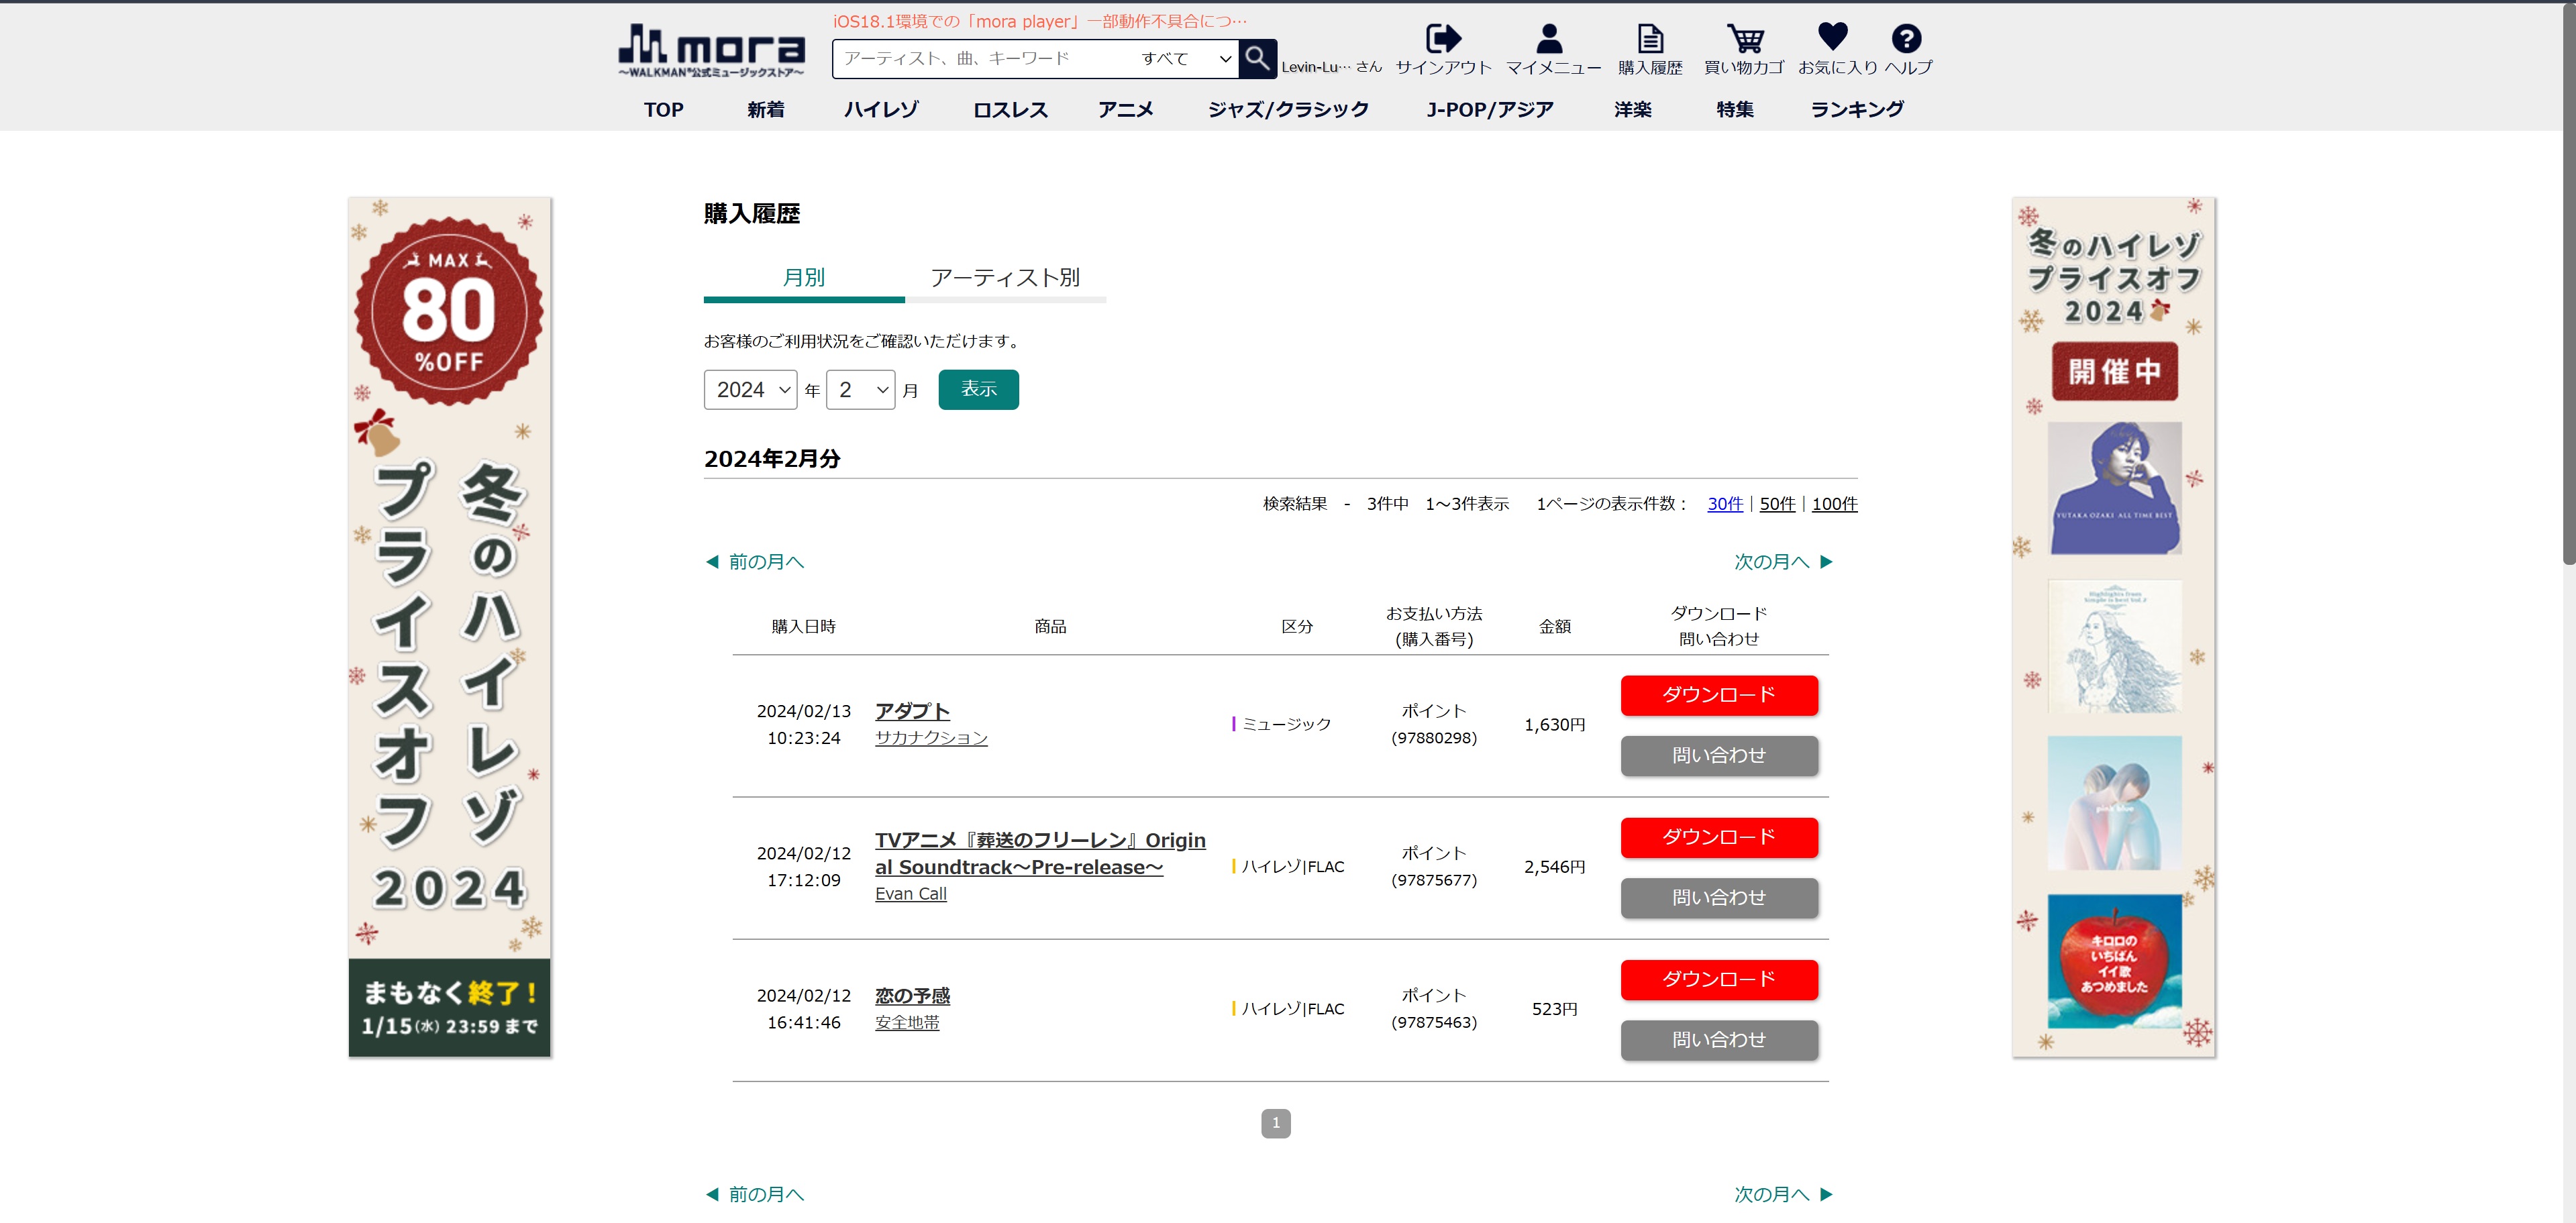This screenshot has height=1223, width=2576.
Task: Open J-POP/アジア navigation item
Action: [x=1489, y=110]
